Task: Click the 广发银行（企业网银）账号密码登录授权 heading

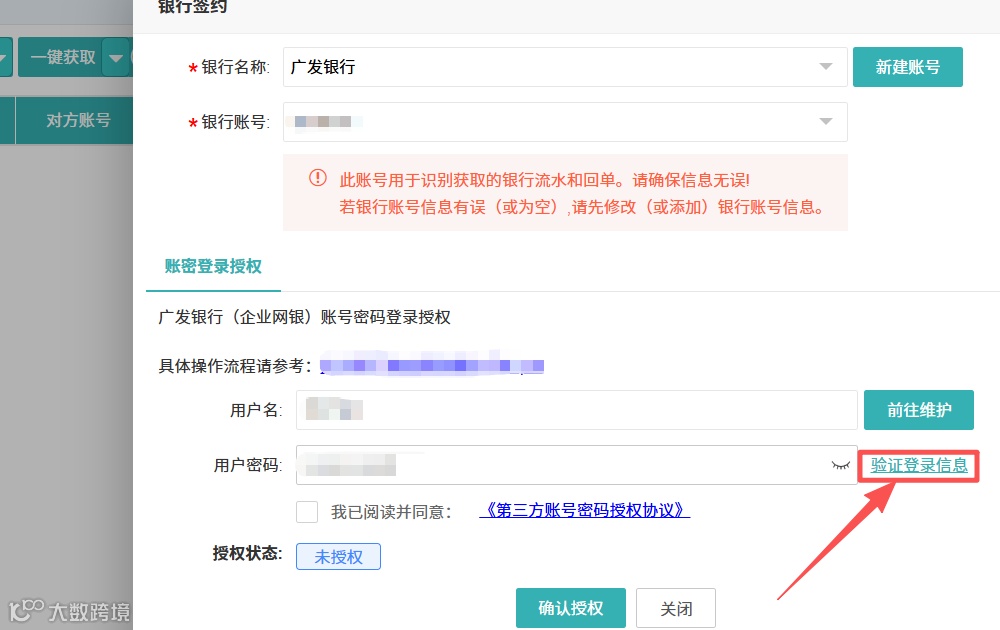Action: click(x=304, y=317)
